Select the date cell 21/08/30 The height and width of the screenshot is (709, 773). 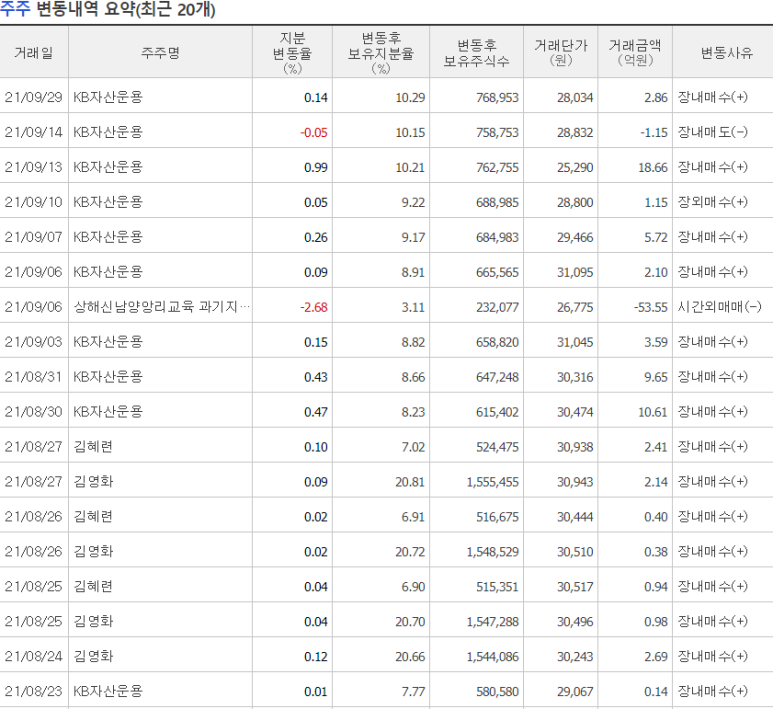(34, 412)
